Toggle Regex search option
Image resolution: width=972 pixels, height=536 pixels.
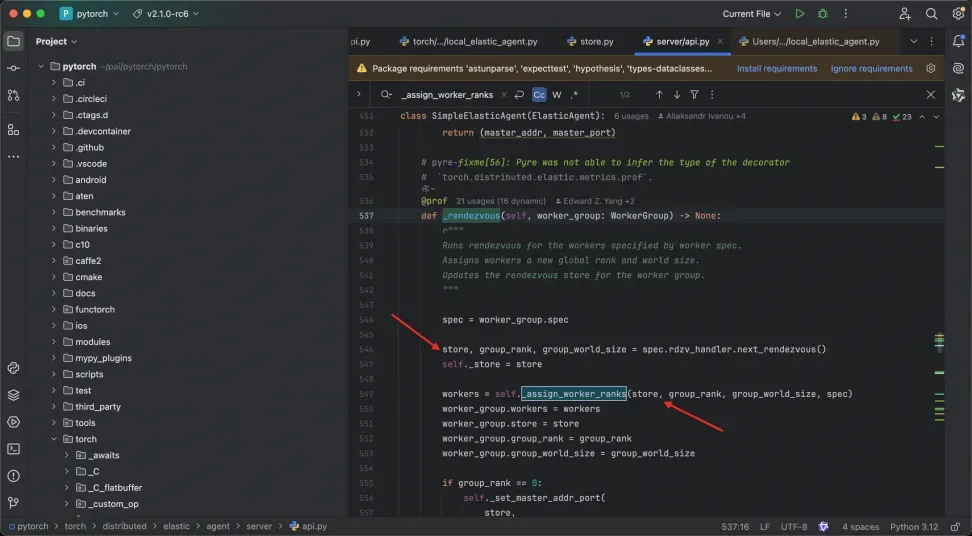point(575,95)
